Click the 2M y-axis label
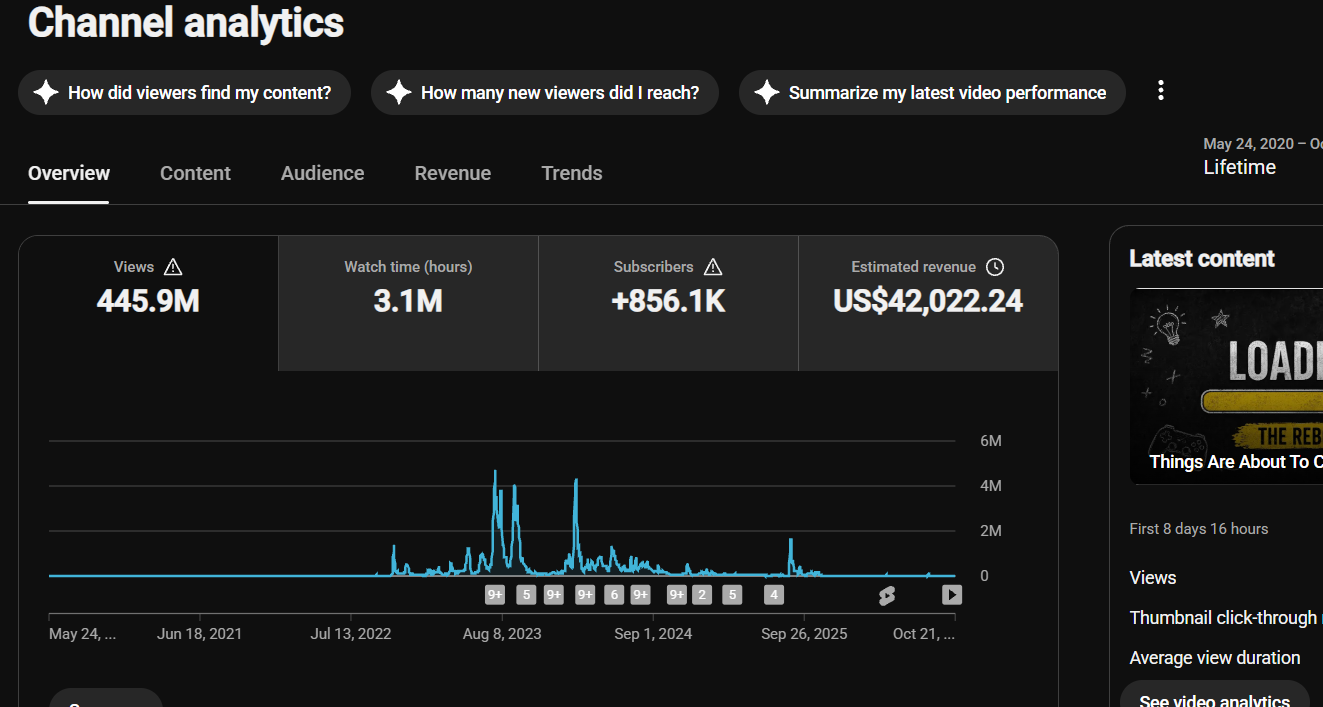This screenshot has width=1323, height=707. [x=991, y=531]
